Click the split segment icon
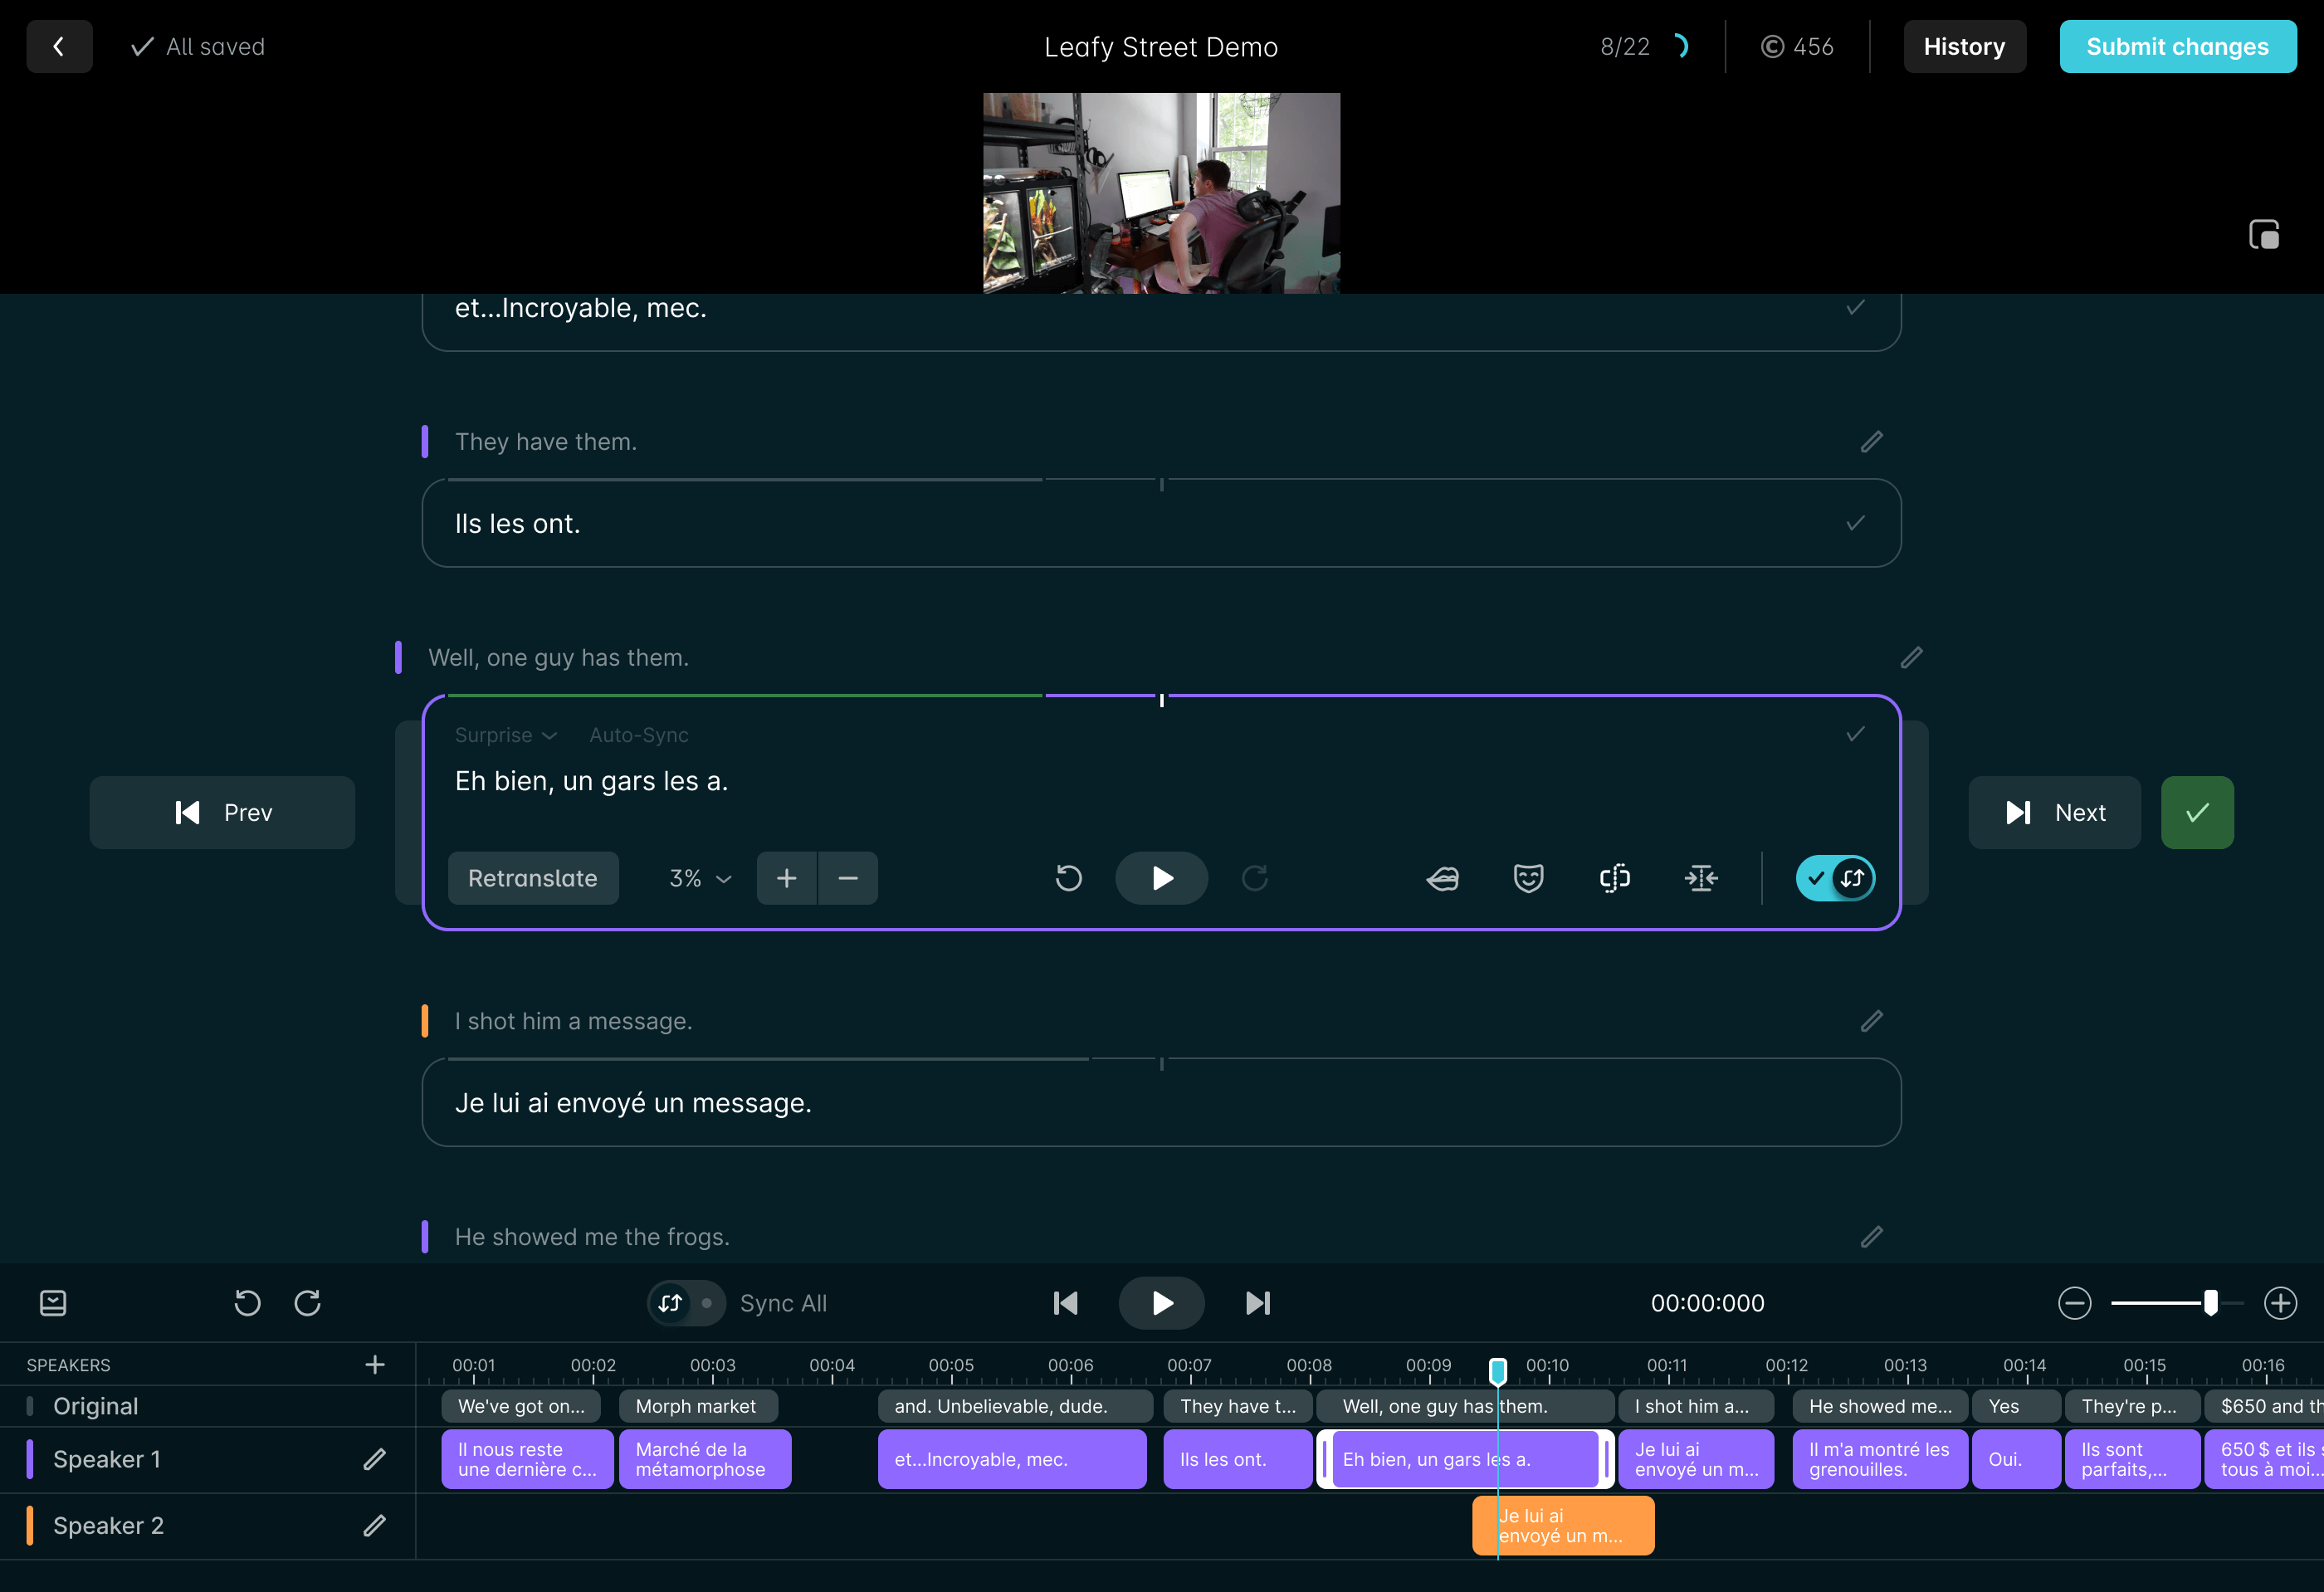Viewport: 2324px width, 1592px height. coord(1614,878)
